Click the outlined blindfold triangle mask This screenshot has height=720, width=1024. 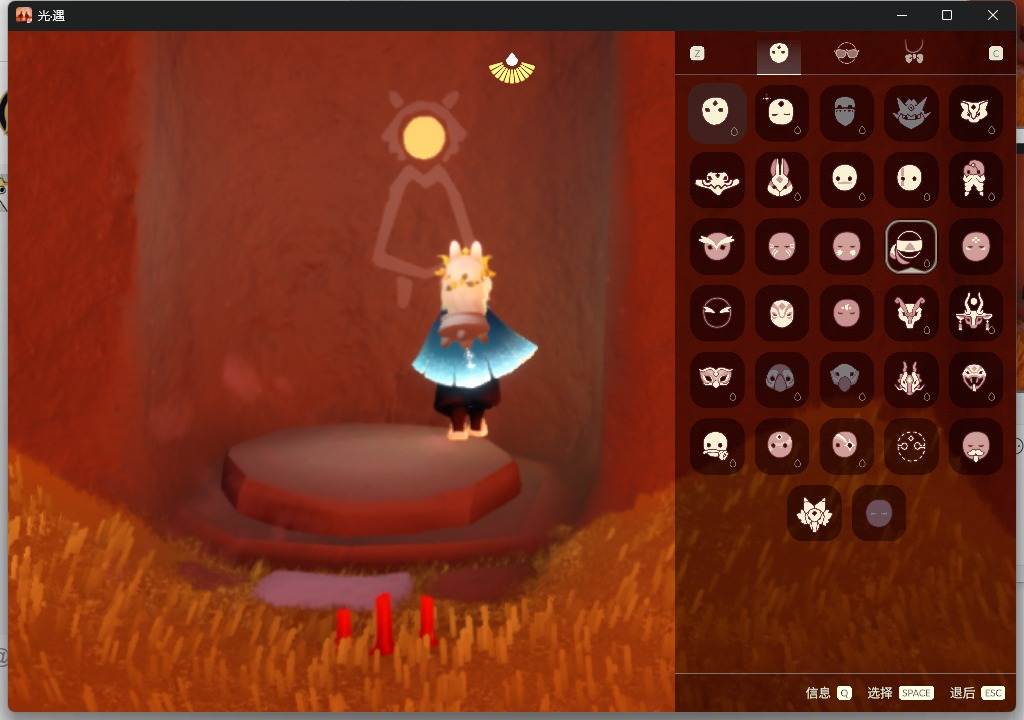click(910, 246)
